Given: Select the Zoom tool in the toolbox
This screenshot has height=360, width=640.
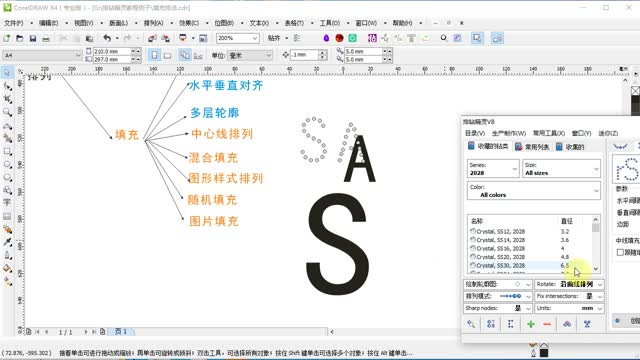Looking at the screenshot, I should tap(7, 112).
